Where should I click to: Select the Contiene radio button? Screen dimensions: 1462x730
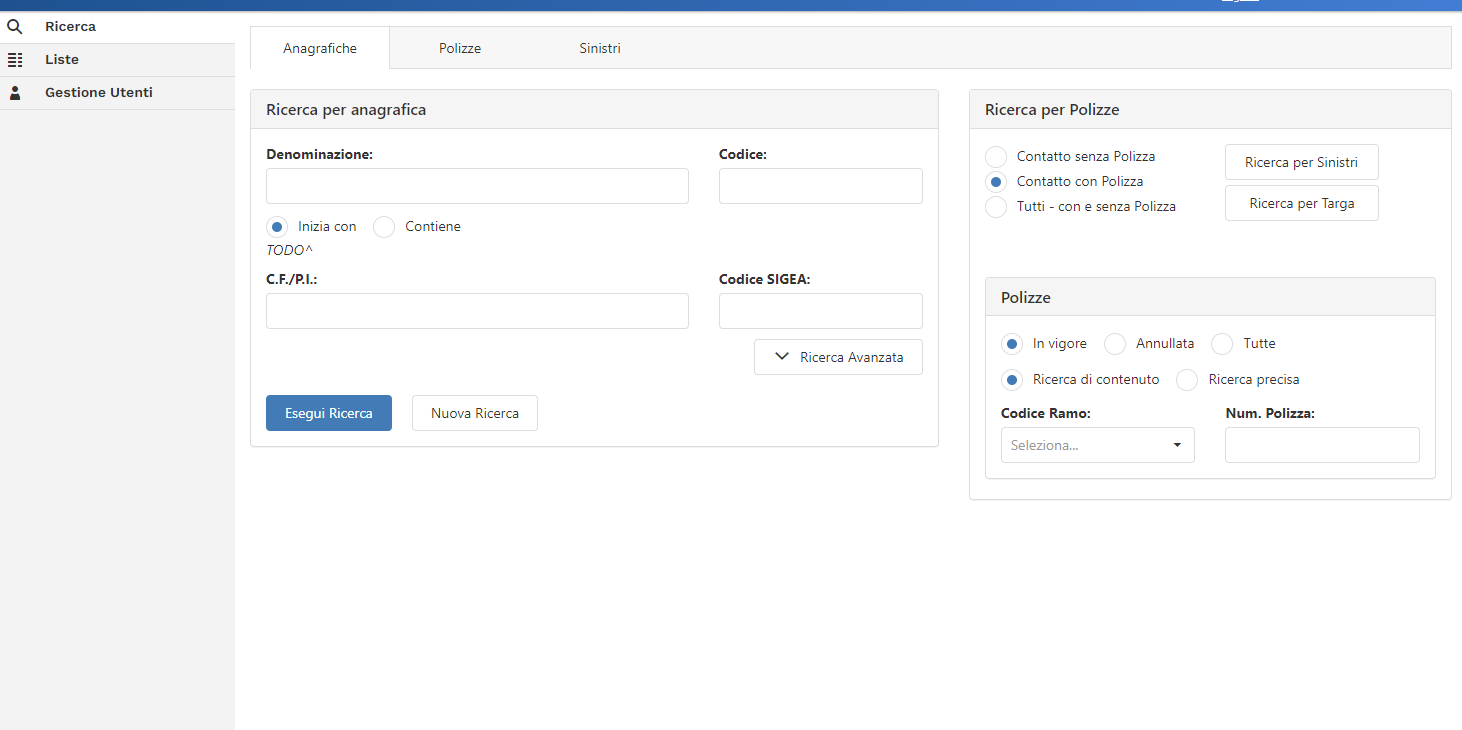coord(384,227)
